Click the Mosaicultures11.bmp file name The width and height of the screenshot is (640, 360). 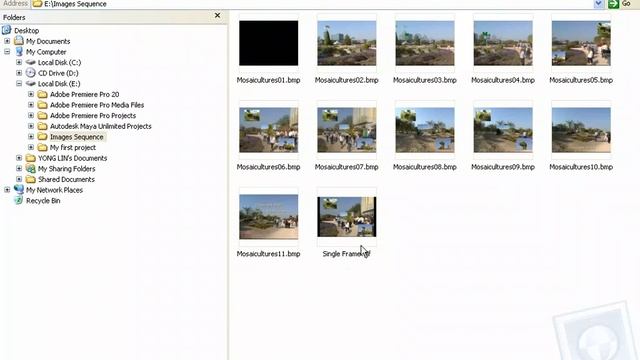tap(269, 254)
